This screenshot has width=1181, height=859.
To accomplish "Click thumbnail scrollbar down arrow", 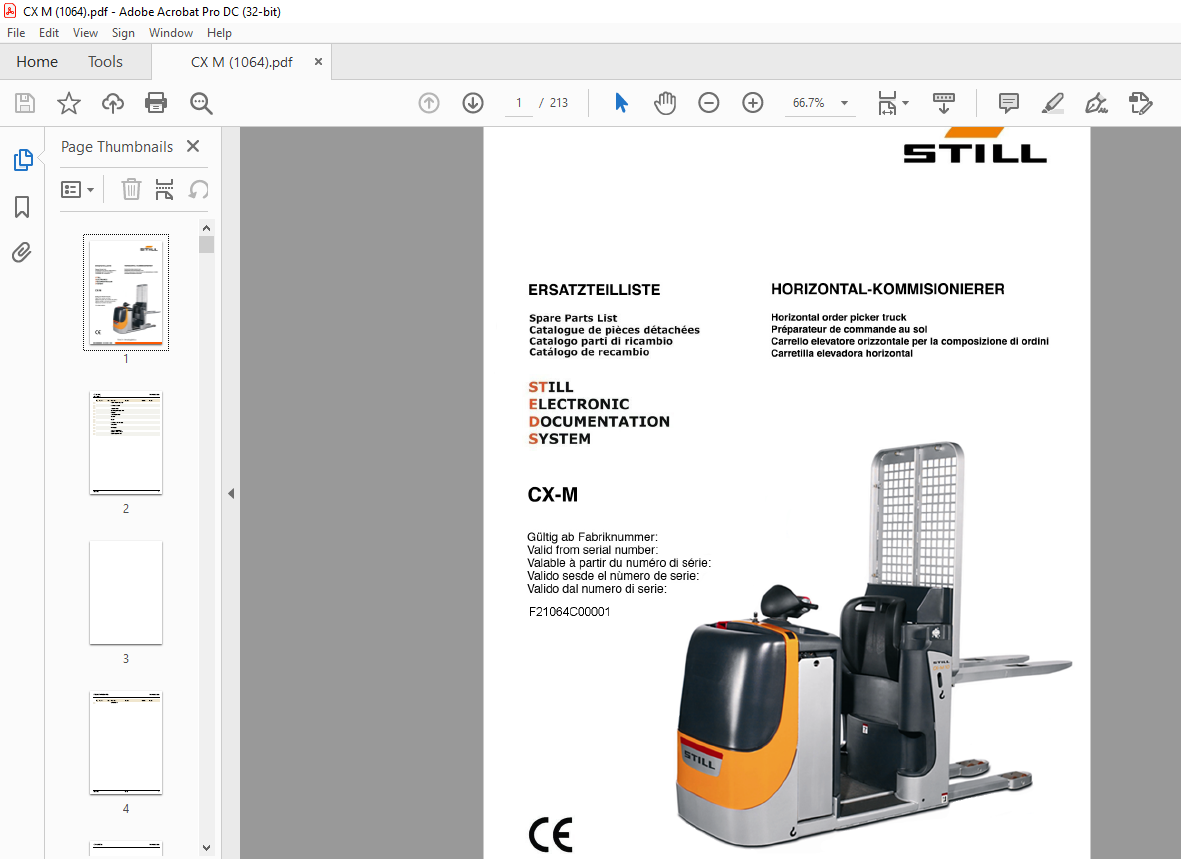I will coord(206,848).
